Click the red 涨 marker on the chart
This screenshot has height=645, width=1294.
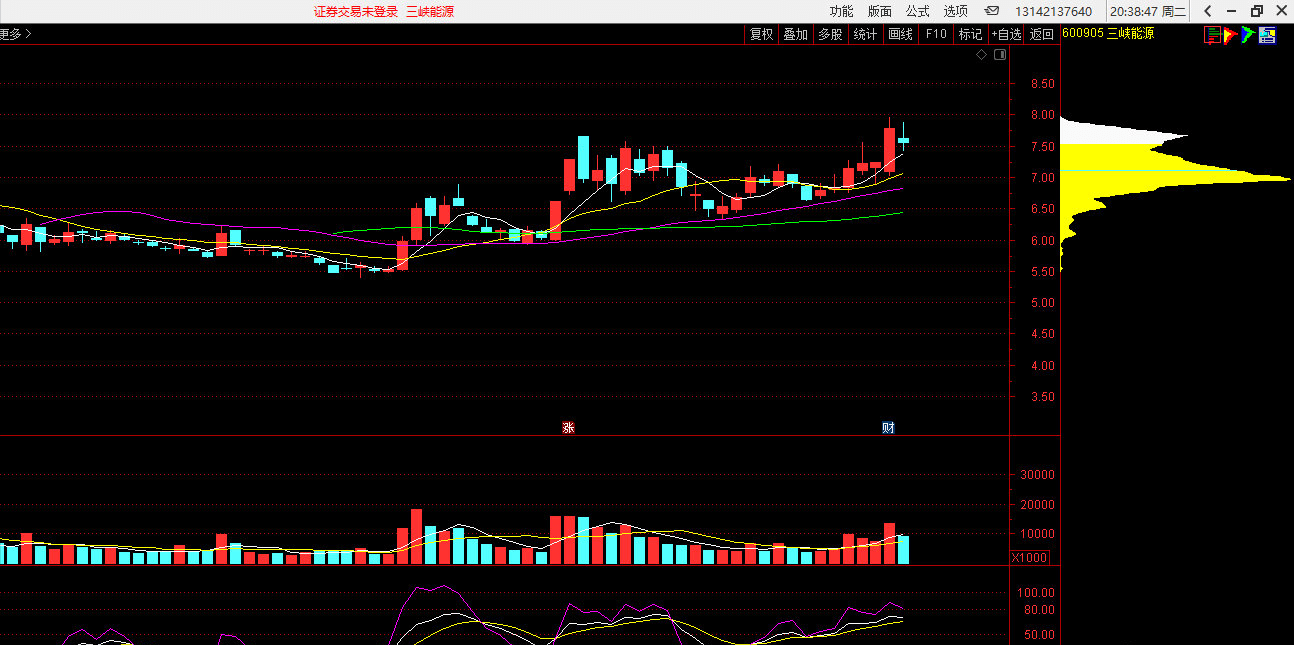click(x=568, y=428)
